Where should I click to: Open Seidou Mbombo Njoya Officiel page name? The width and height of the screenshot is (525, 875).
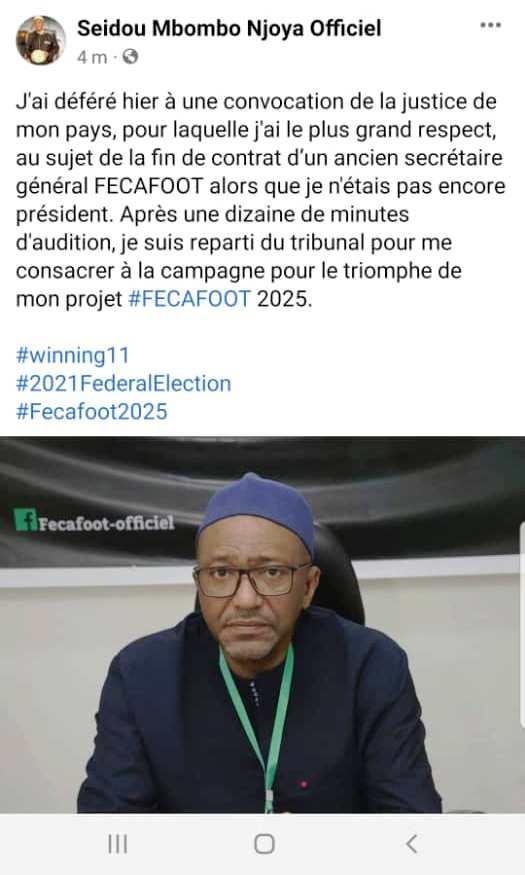[x=229, y=28]
